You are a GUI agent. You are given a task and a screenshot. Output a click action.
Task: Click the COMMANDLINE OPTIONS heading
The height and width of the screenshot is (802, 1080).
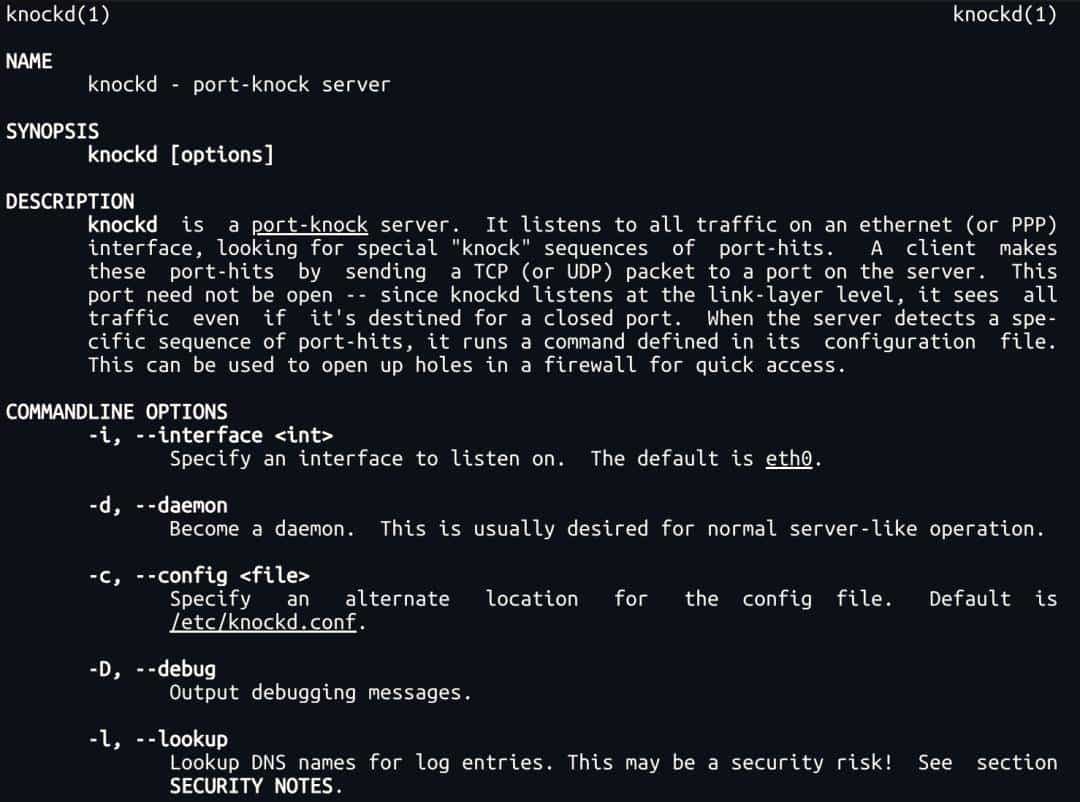116,412
